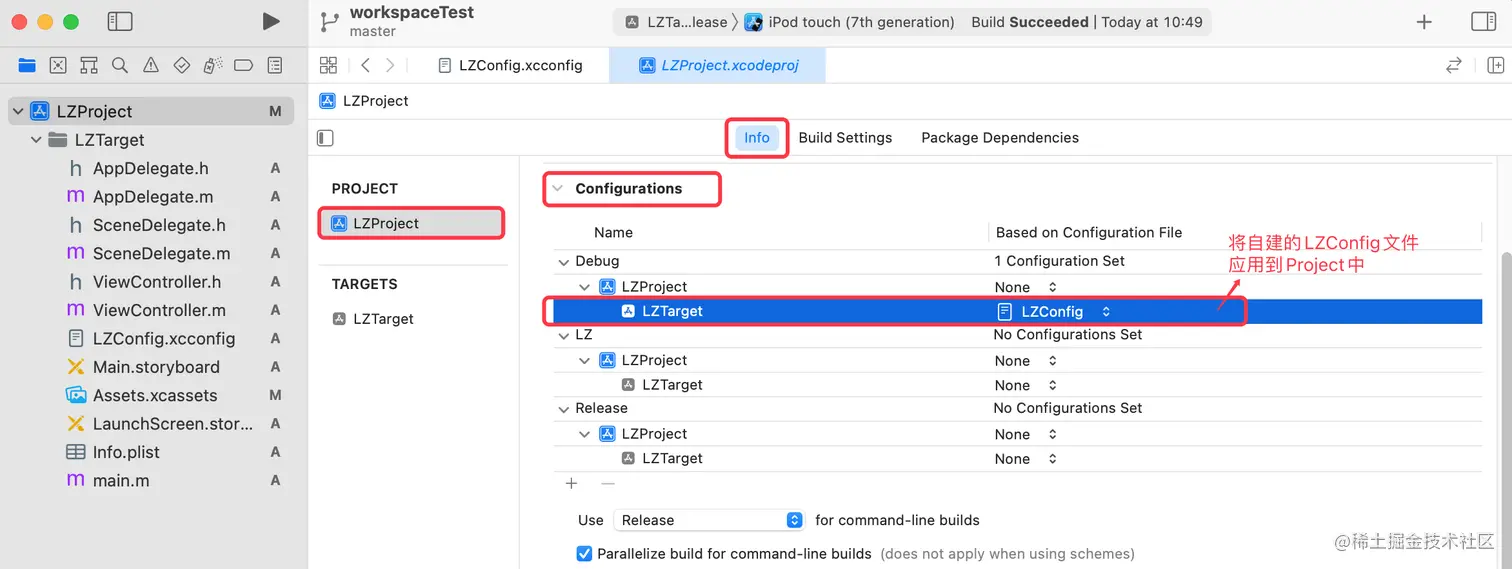Open the Source Control navigator
Screen dimensions: 1512x569
click(x=58, y=65)
